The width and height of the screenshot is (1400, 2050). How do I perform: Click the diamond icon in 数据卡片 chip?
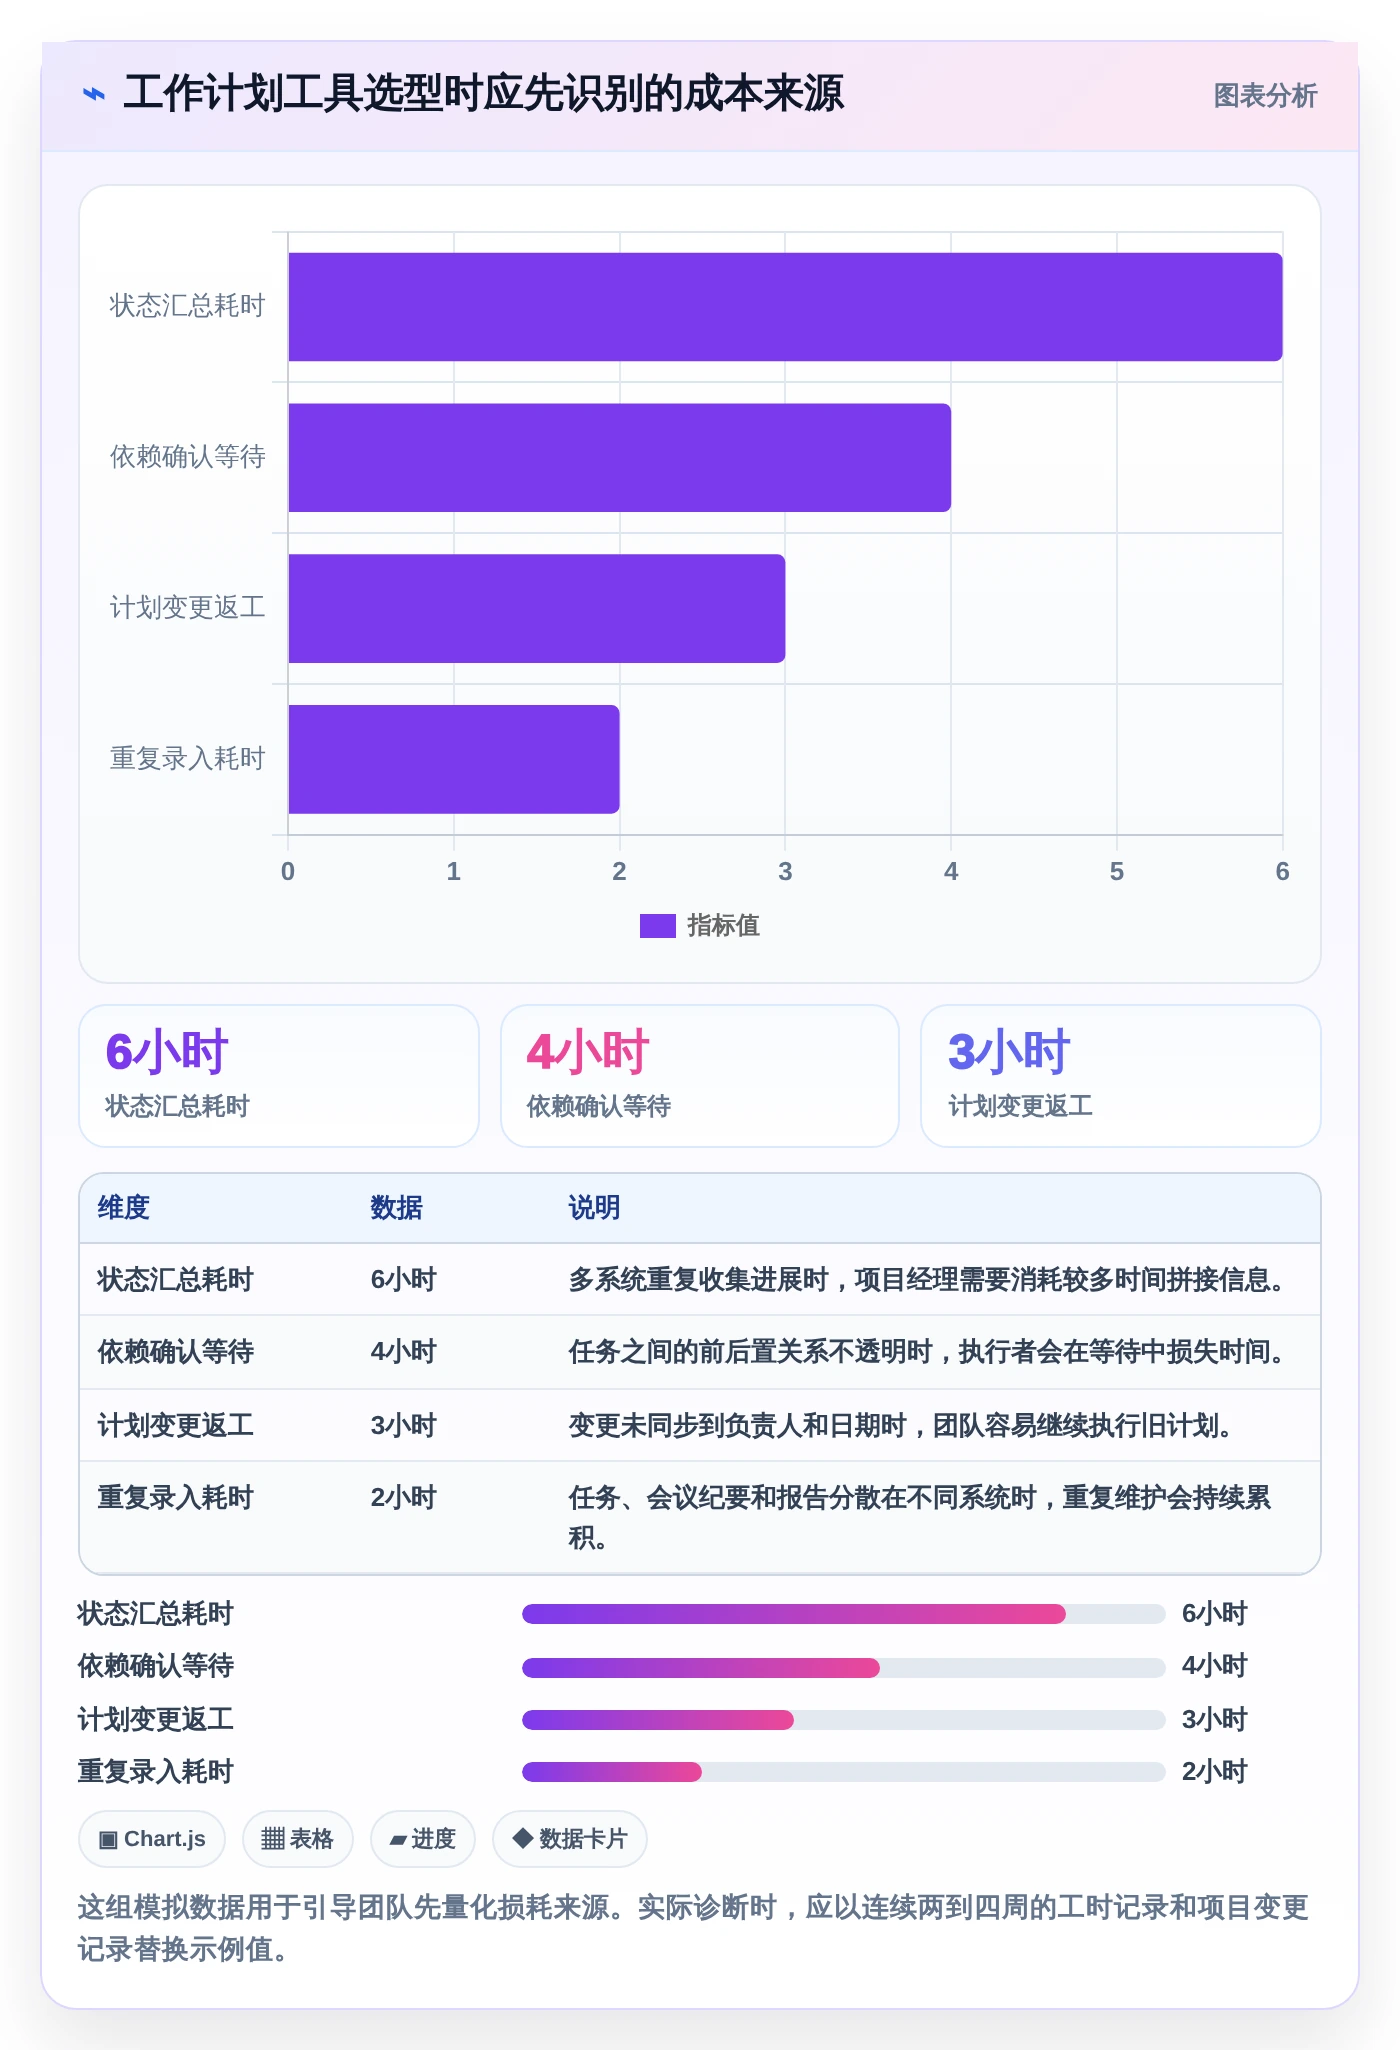tap(522, 1838)
